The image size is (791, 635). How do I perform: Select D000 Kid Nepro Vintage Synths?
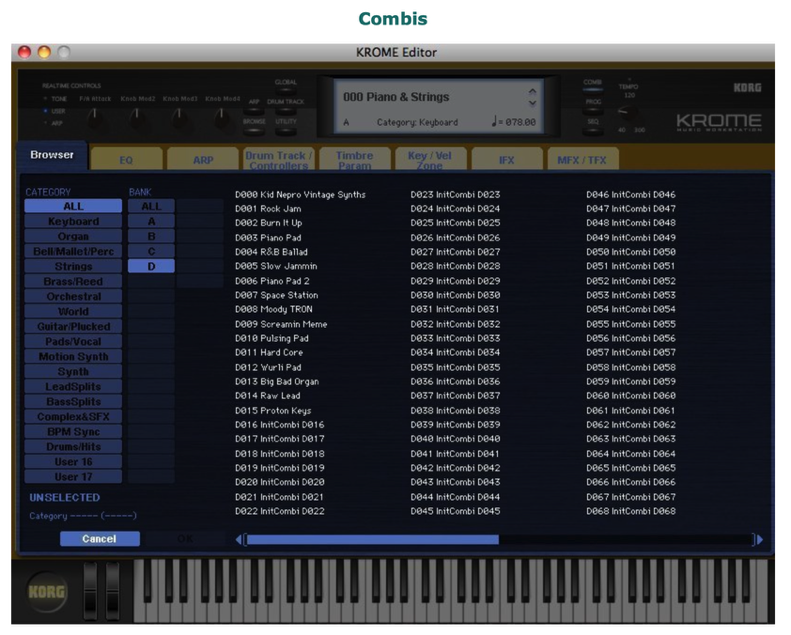[x=300, y=195]
